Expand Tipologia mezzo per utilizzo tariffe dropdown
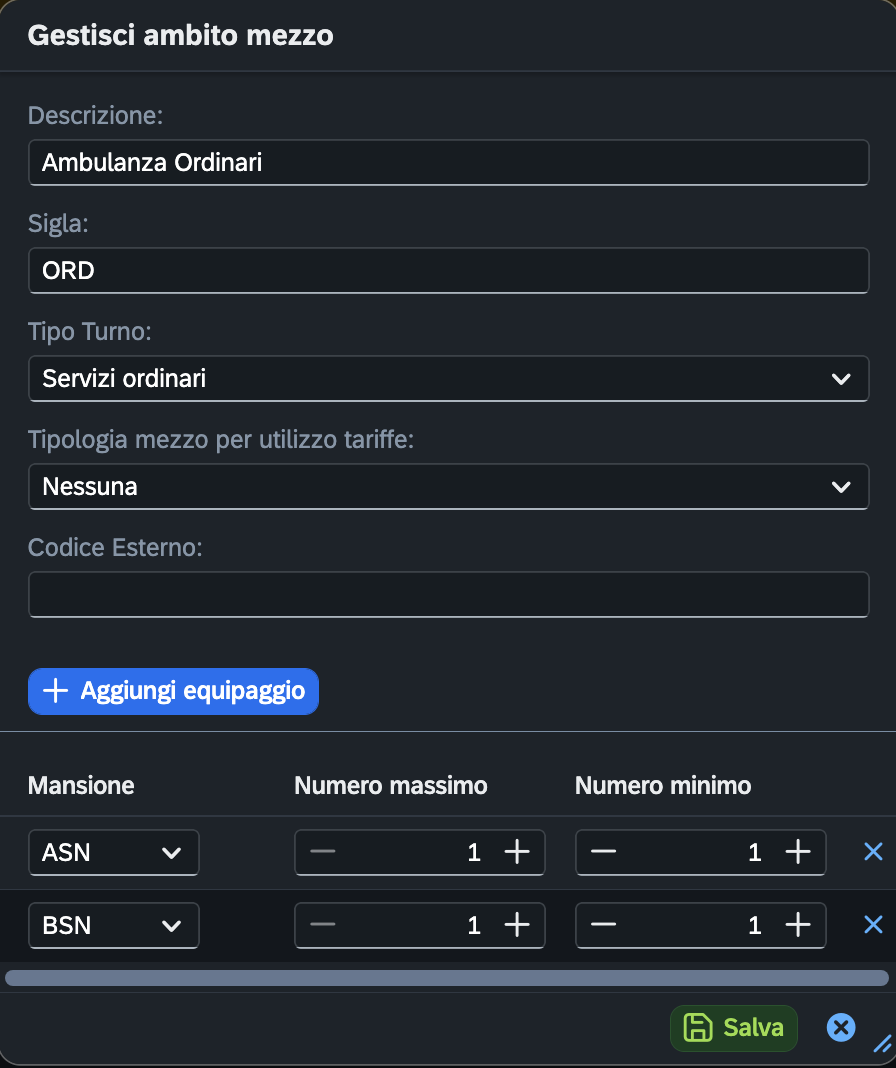896x1068 pixels. pos(448,487)
